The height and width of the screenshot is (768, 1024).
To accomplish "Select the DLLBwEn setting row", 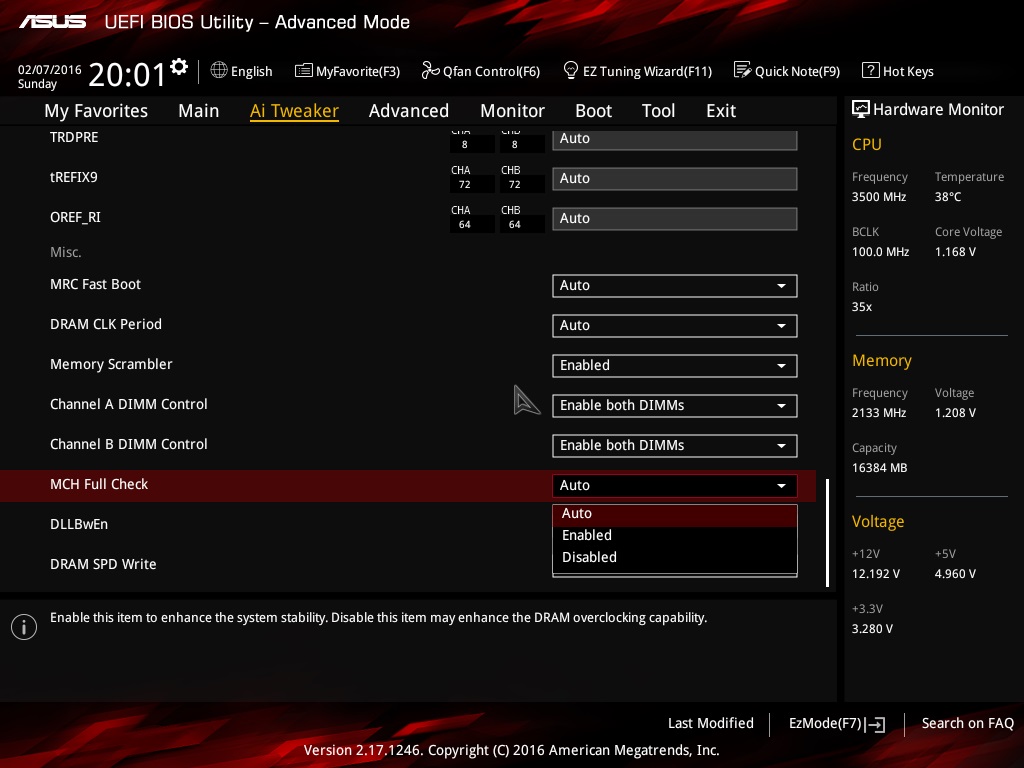I will (79, 524).
